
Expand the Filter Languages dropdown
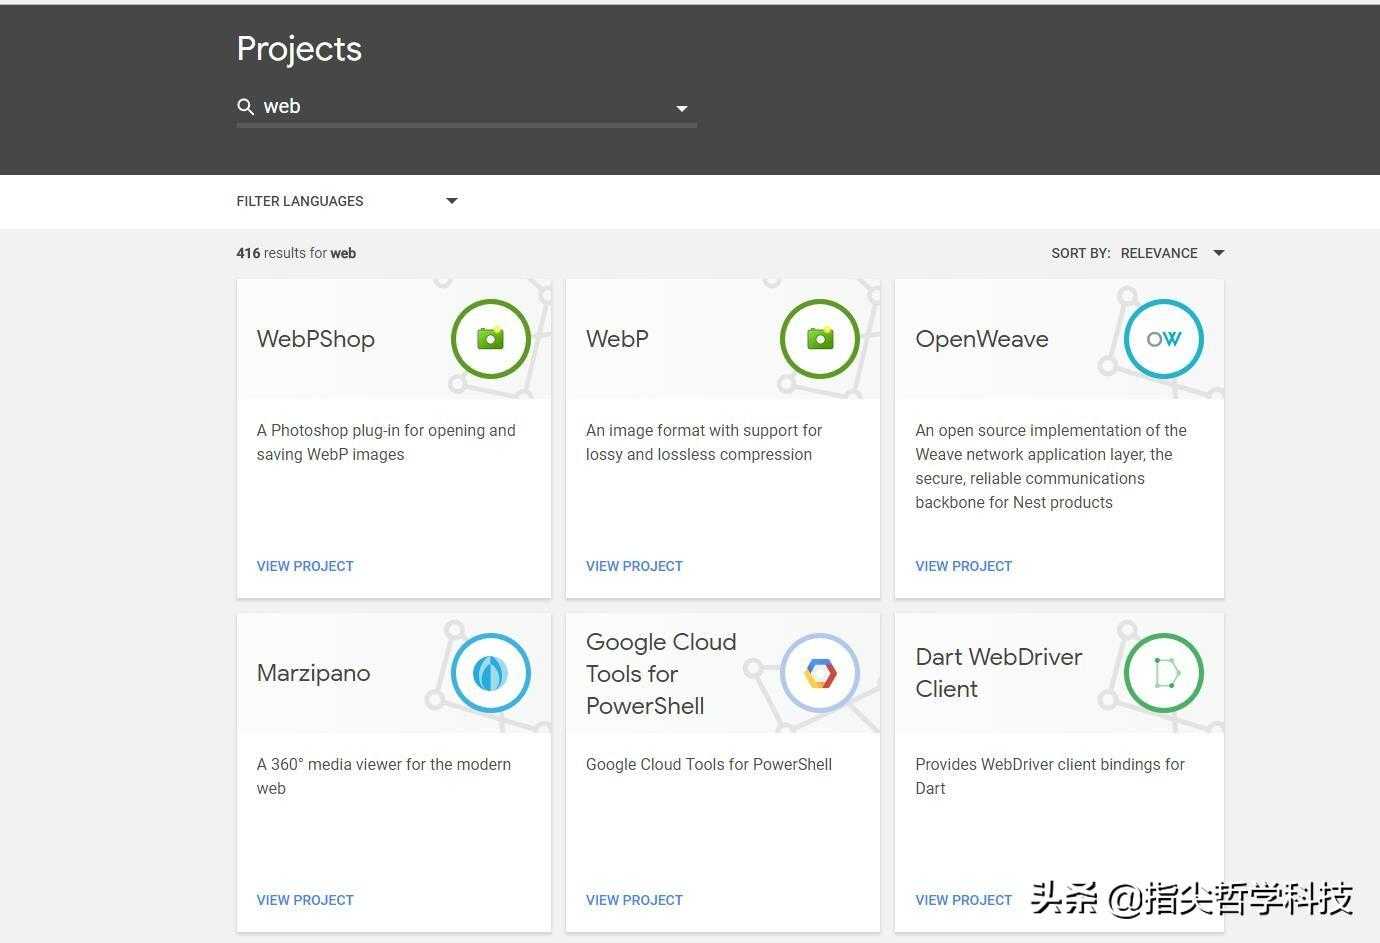coord(347,201)
